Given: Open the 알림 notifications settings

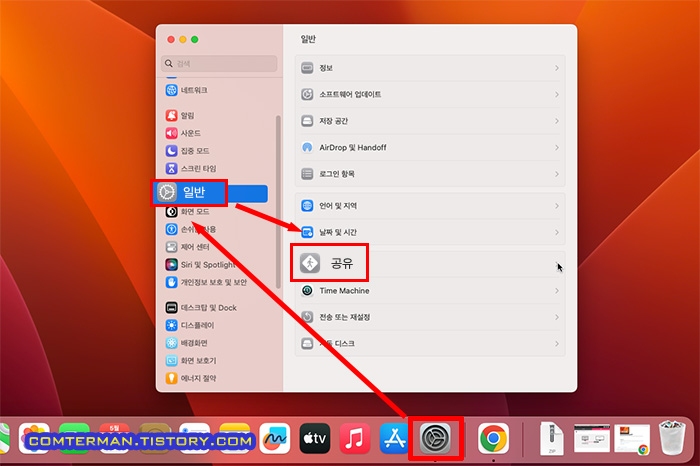Looking at the screenshot, I should (x=180, y=115).
